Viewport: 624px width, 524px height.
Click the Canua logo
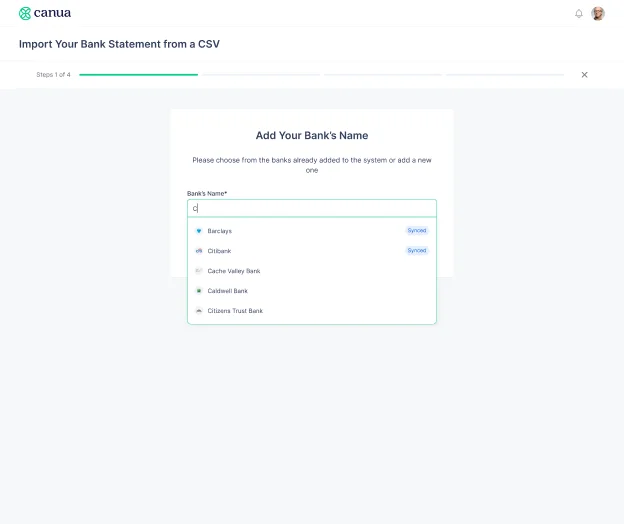coord(45,13)
